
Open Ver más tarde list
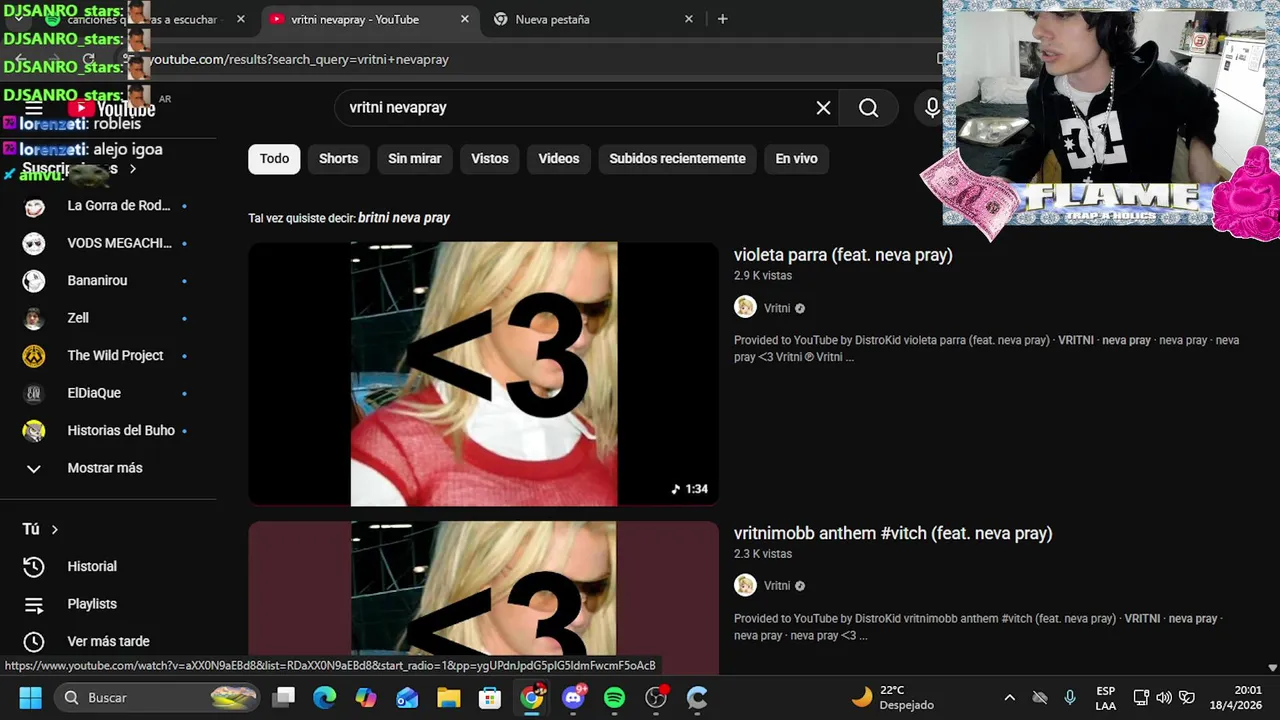tap(108, 641)
